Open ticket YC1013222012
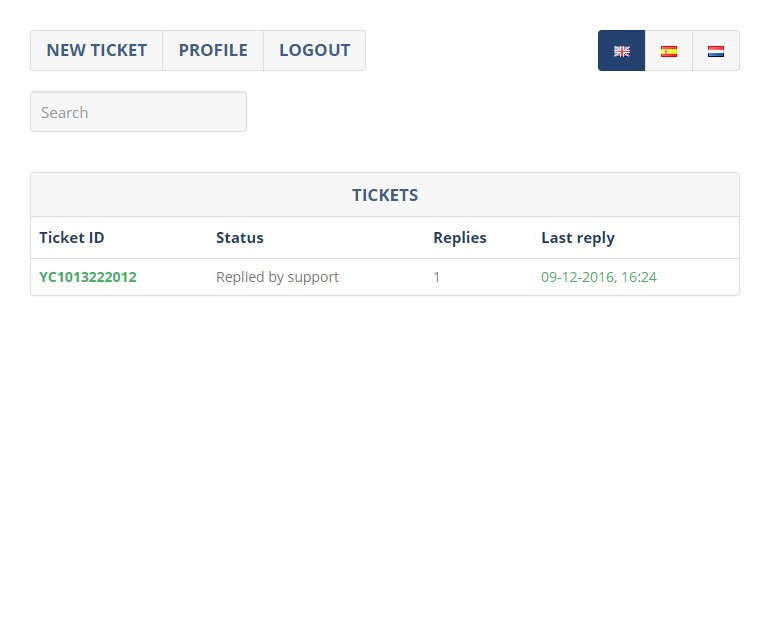760x640 pixels. [x=88, y=277]
